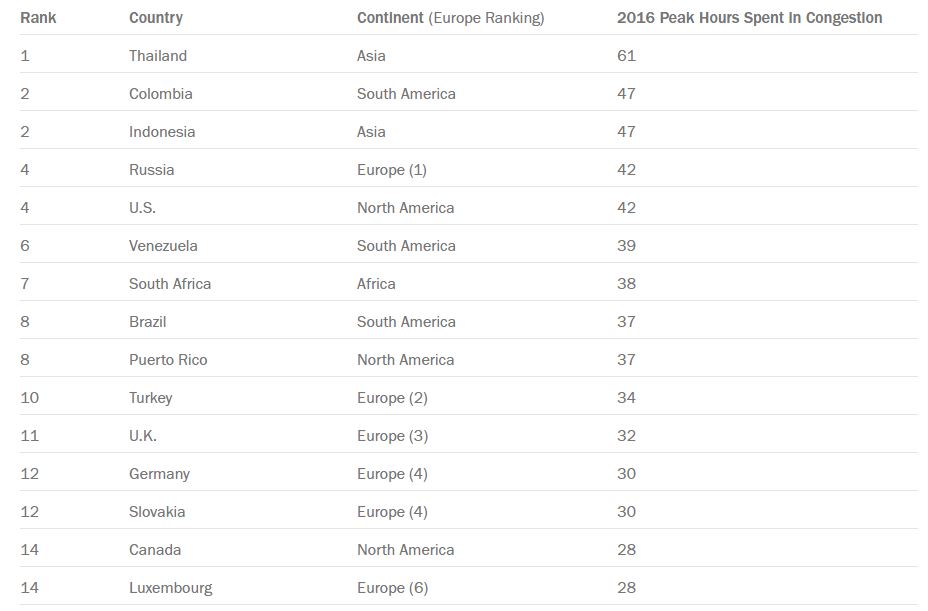Select the Turkey table row

[x=469, y=397]
